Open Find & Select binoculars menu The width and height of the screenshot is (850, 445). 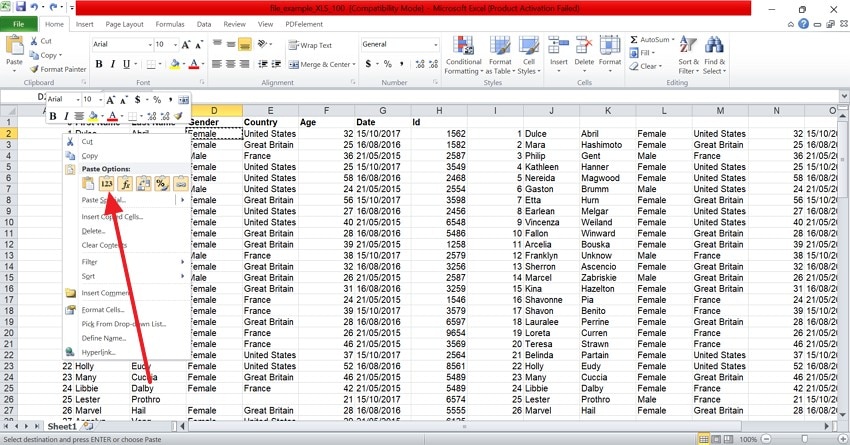(x=714, y=55)
